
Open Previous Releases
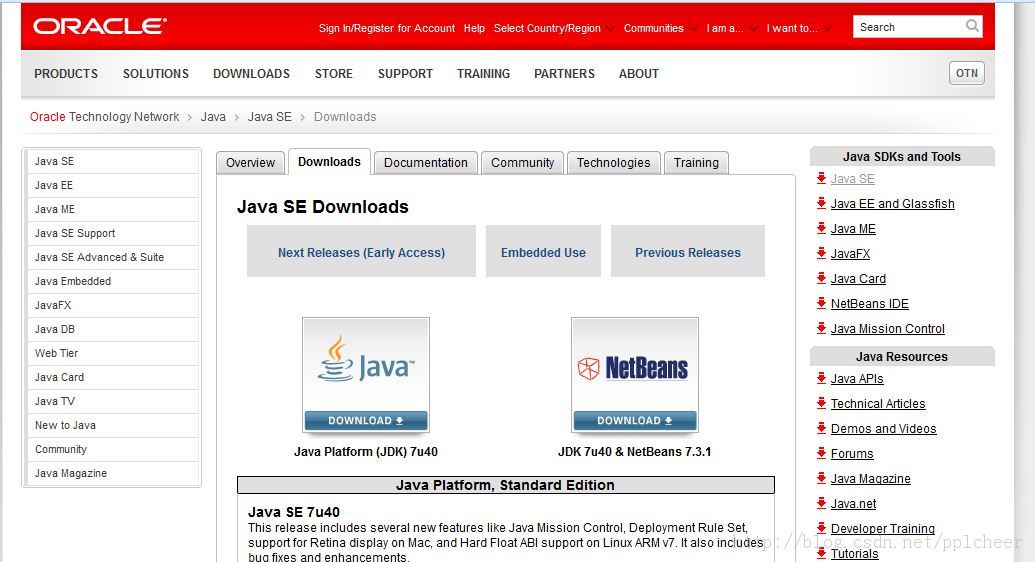688,252
